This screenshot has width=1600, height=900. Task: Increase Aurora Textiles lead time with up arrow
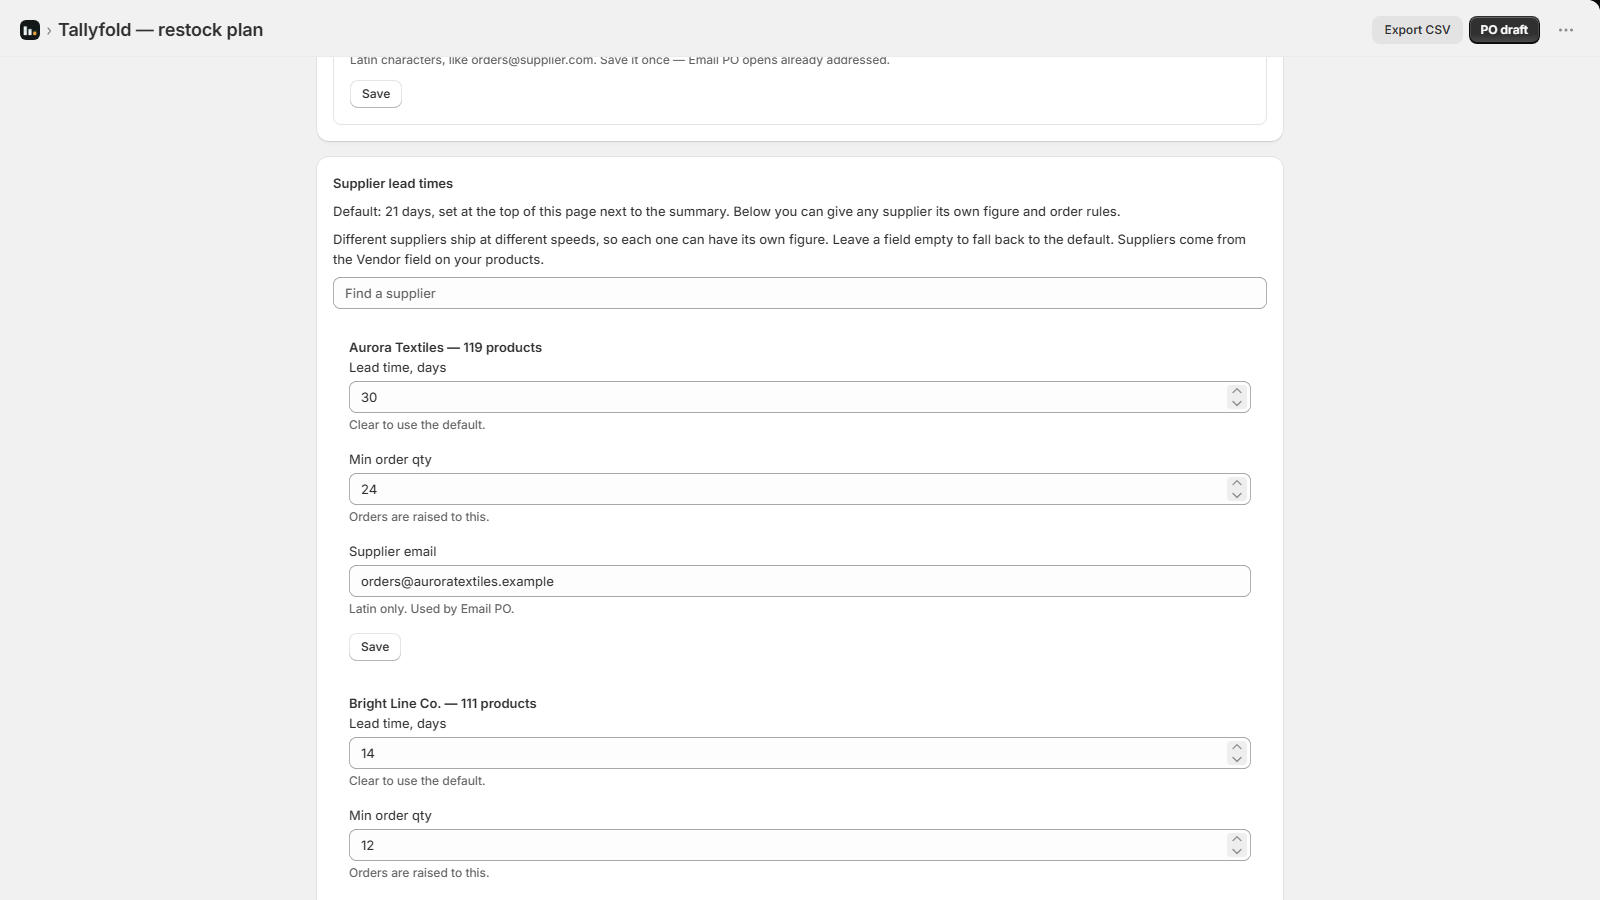(1237, 391)
